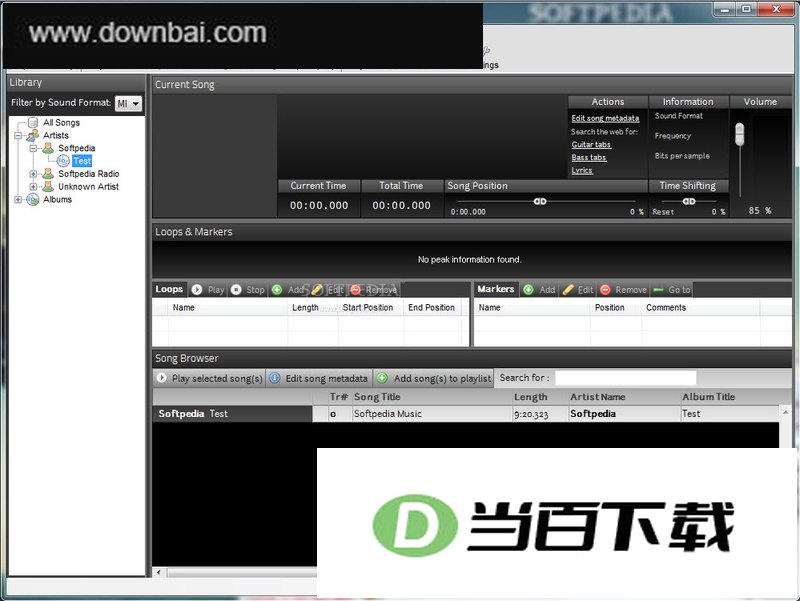Click the Test album disc icon
Viewport: 800px width, 601px height.
[x=63, y=161]
